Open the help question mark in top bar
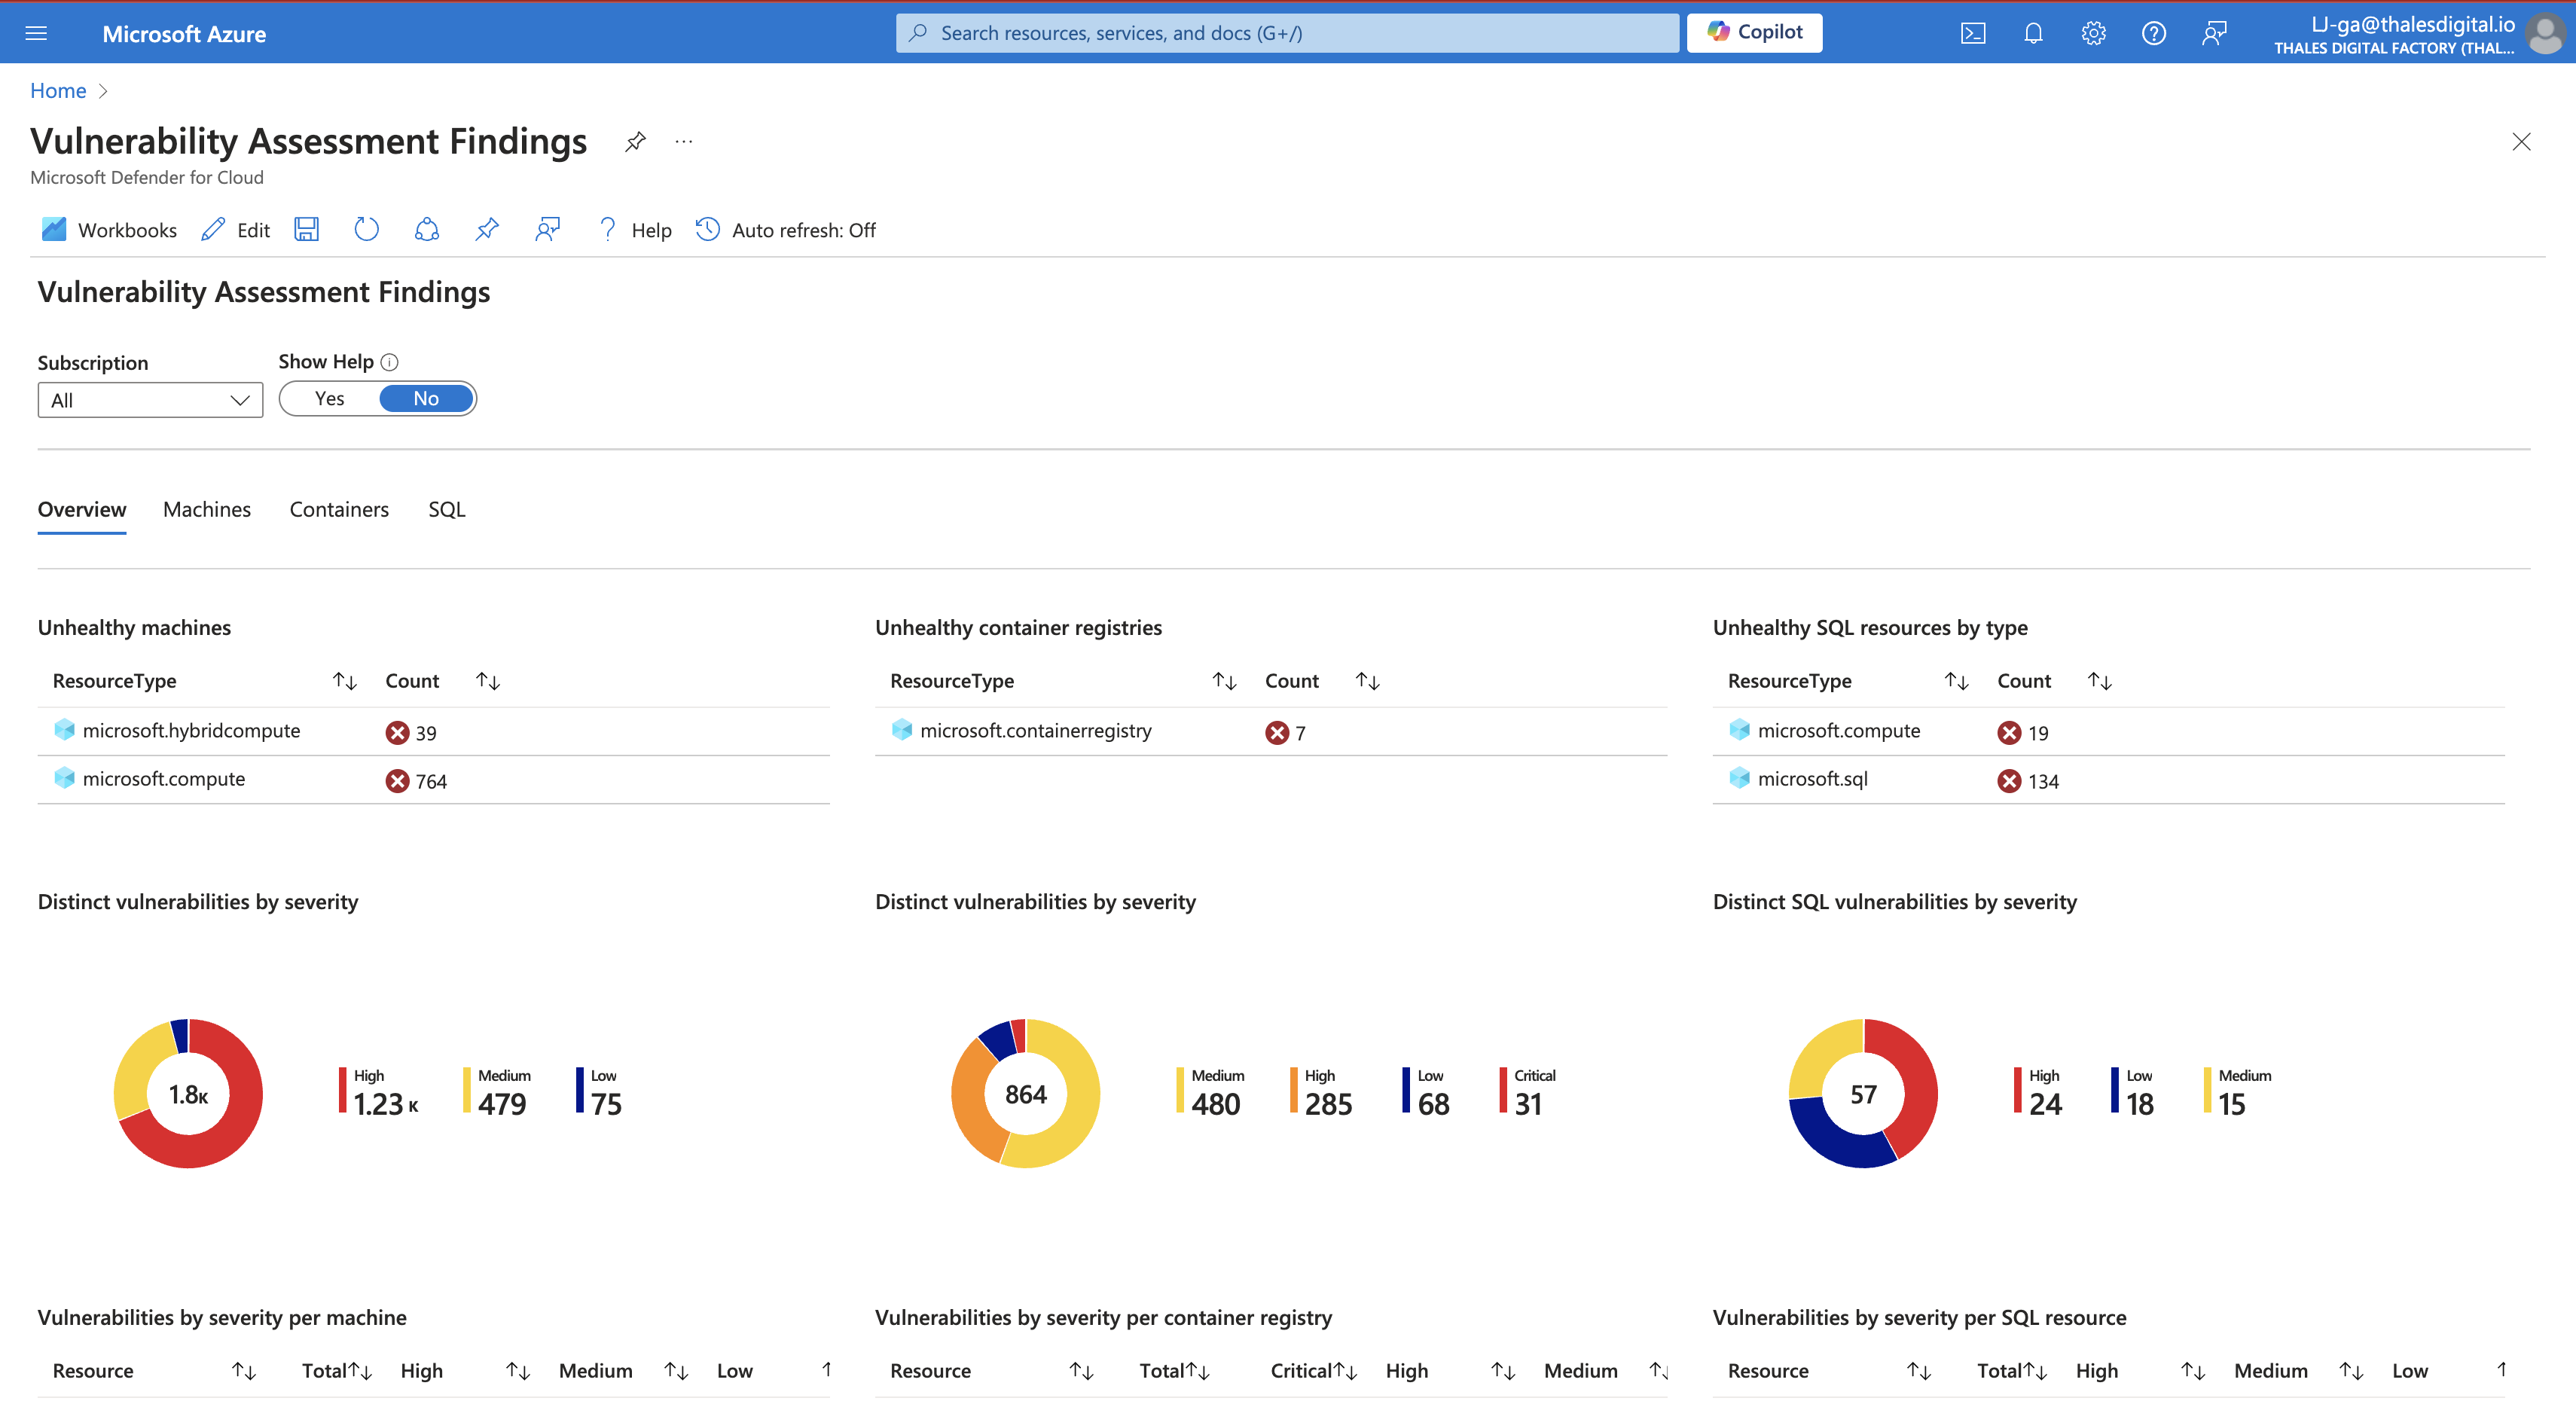 (2153, 33)
